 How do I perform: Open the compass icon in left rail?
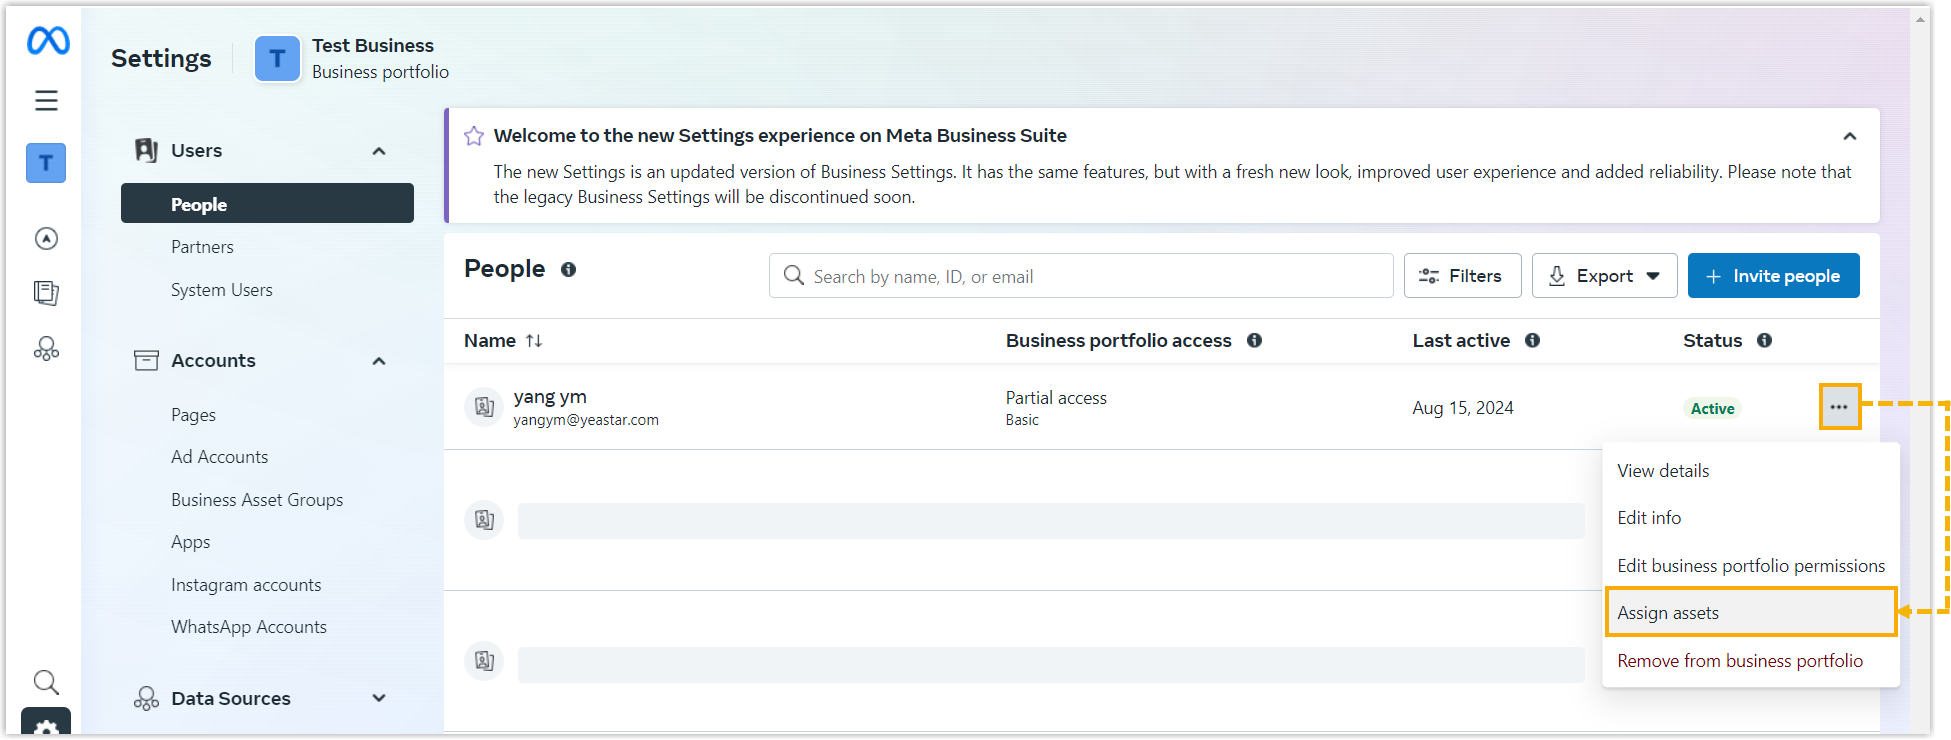click(46, 238)
